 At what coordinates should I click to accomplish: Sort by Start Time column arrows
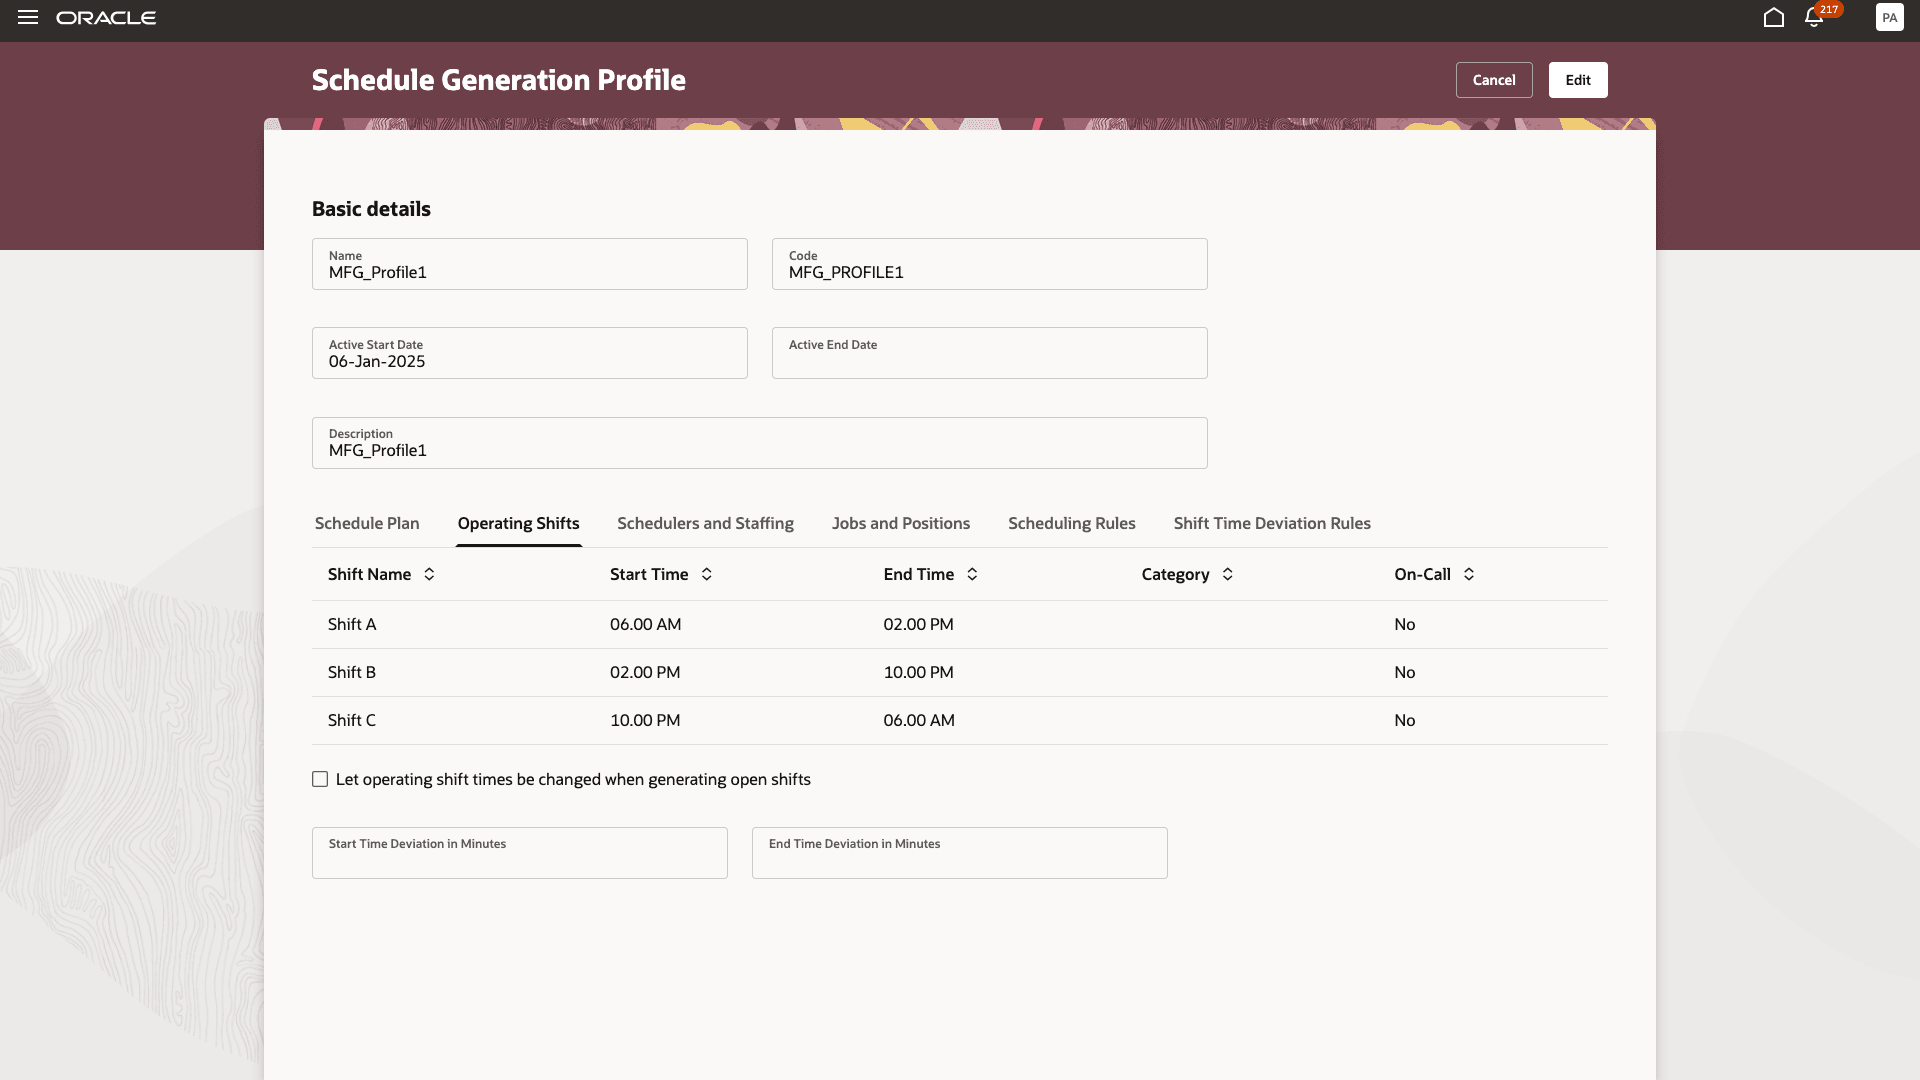(x=706, y=574)
